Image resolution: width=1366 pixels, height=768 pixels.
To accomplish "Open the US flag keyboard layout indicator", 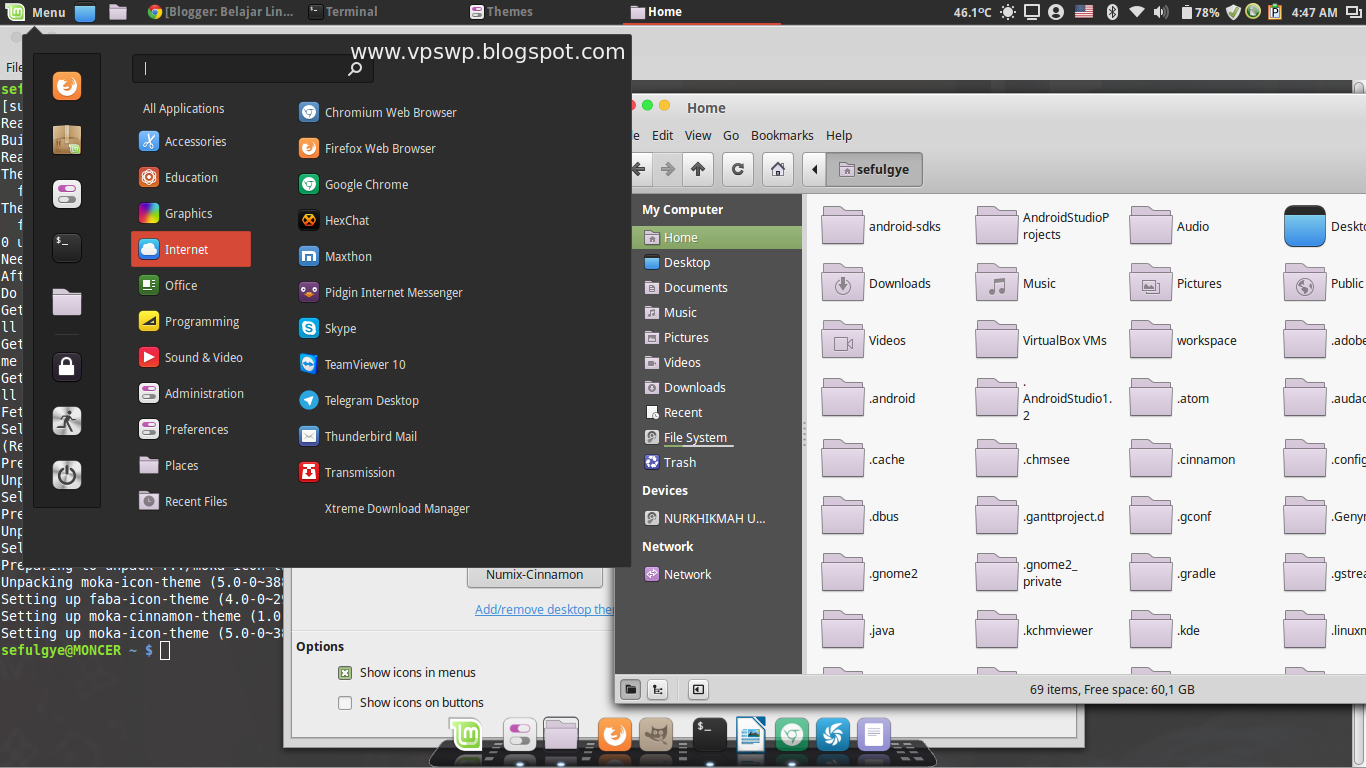I will 1084,12.
